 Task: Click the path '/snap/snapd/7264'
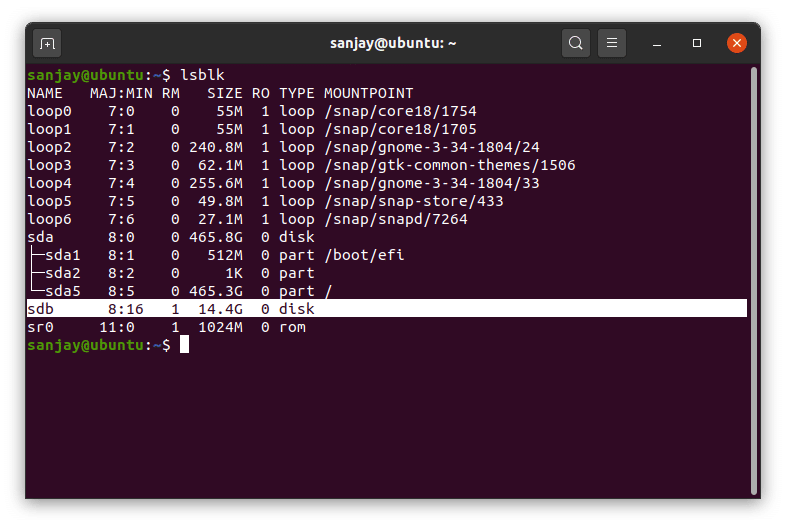[396, 220]
